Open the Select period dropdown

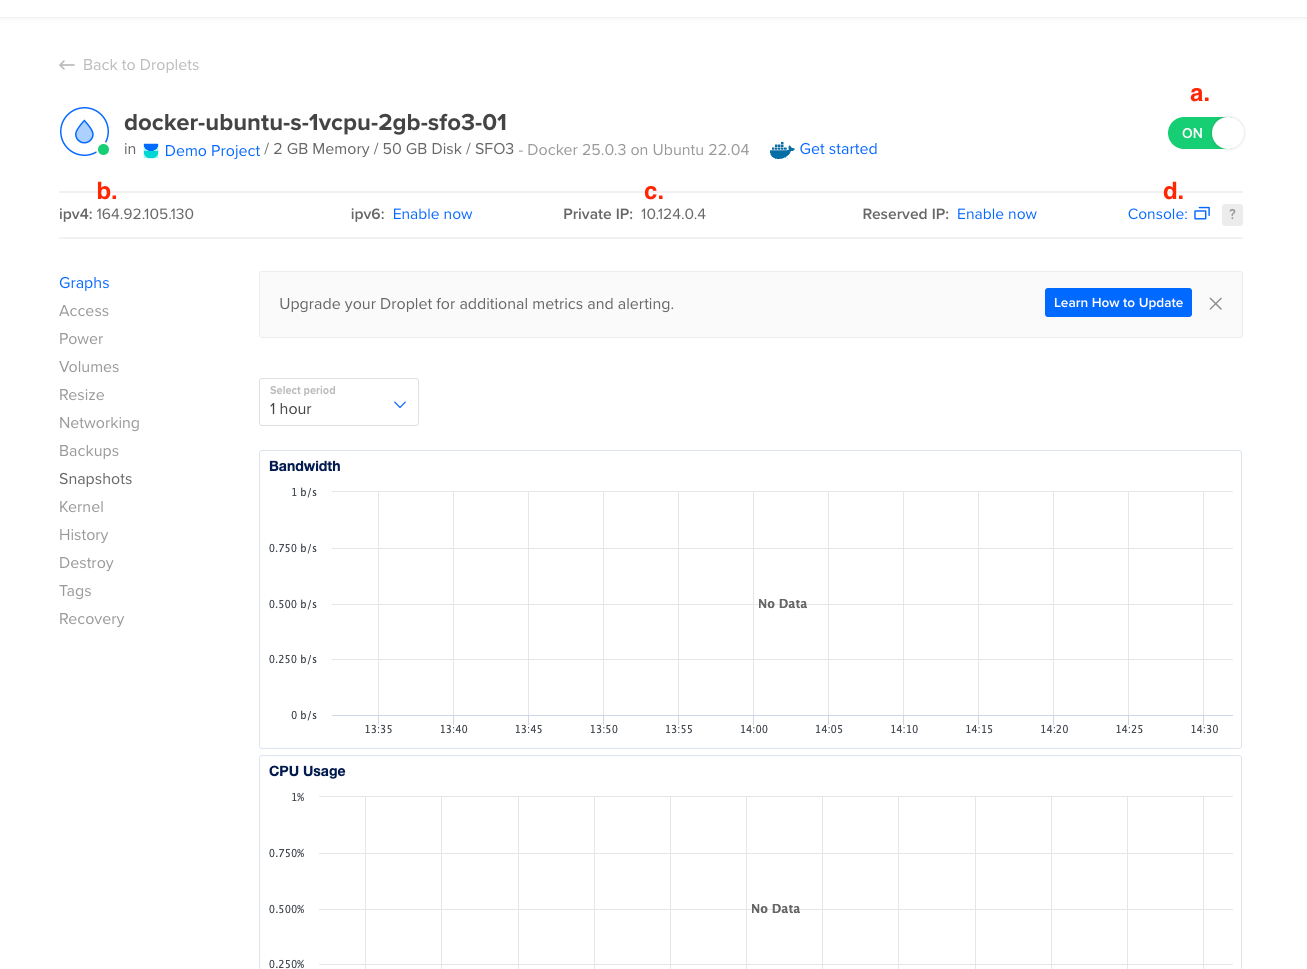[338, 401]
